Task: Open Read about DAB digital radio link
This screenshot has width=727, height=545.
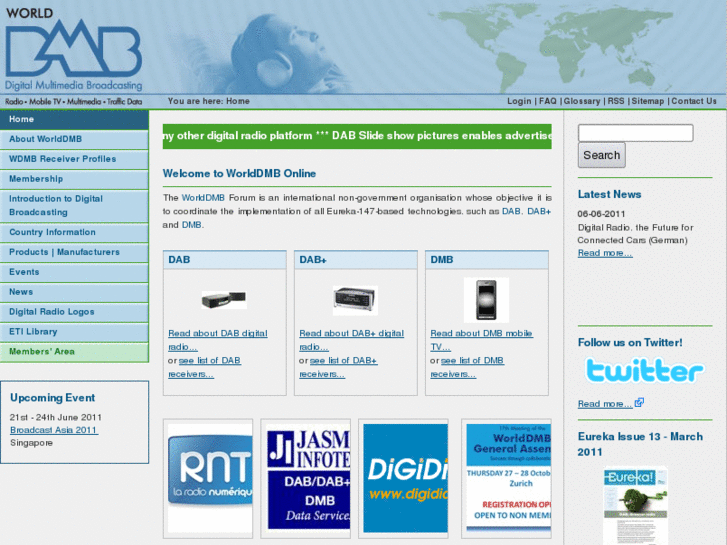Action: click(x=217, y=340)
